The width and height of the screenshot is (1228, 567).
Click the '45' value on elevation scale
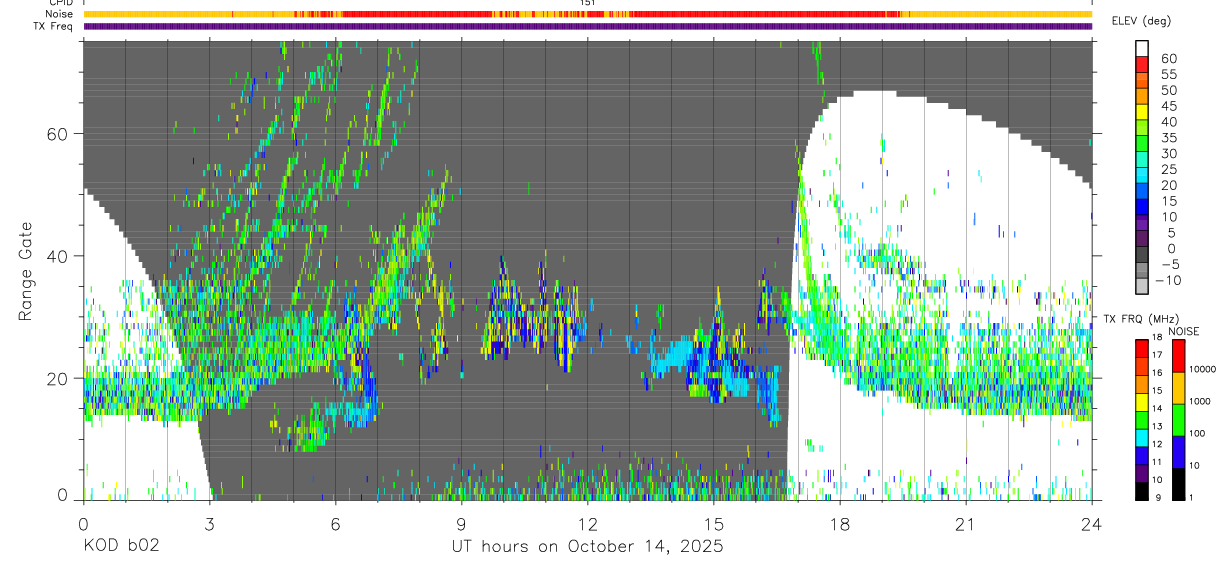click(x=1167, y=106)
